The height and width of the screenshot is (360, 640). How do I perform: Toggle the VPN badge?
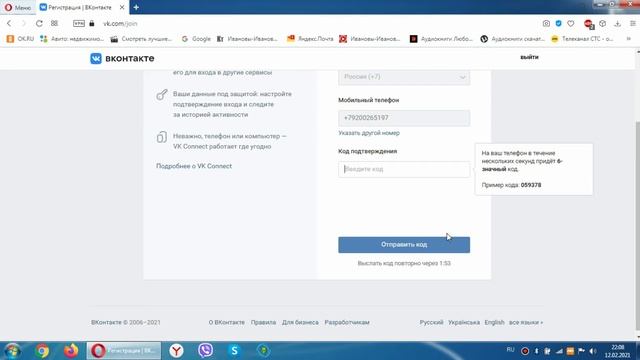pos(79,24)
